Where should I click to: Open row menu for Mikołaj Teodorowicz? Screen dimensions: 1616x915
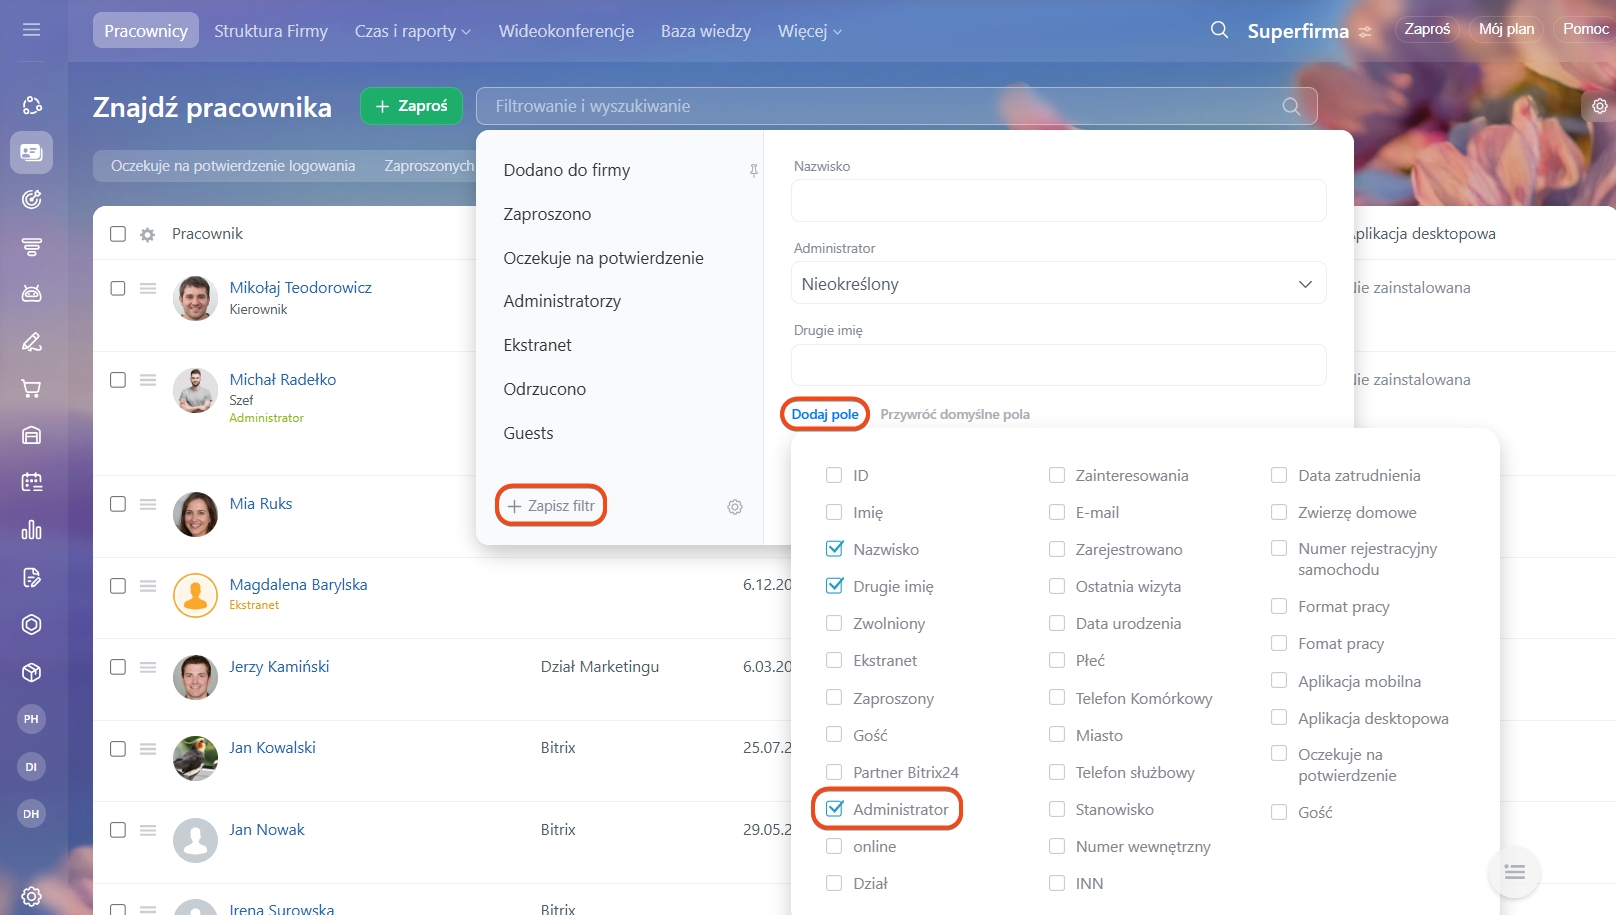(148, 288)
